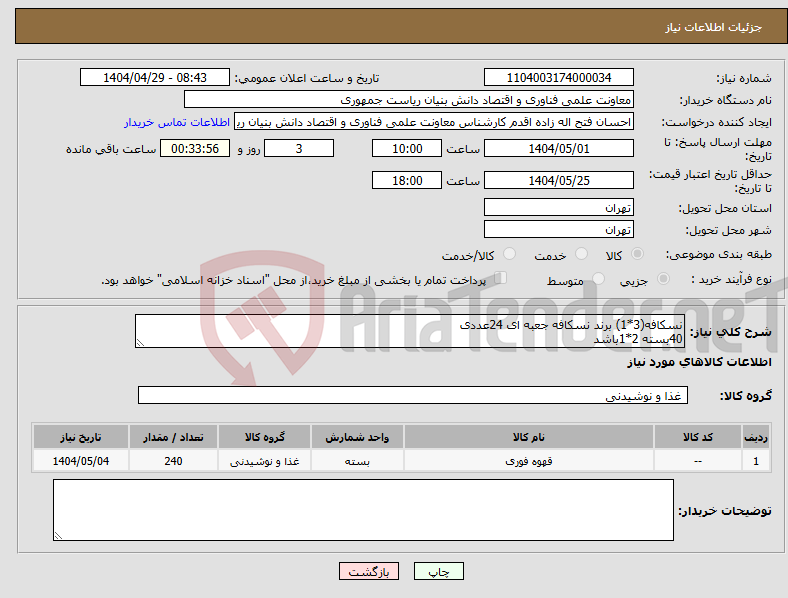Toggle the Islamic treasury payment checkbox
788x598 pixels.
(501, 278)
